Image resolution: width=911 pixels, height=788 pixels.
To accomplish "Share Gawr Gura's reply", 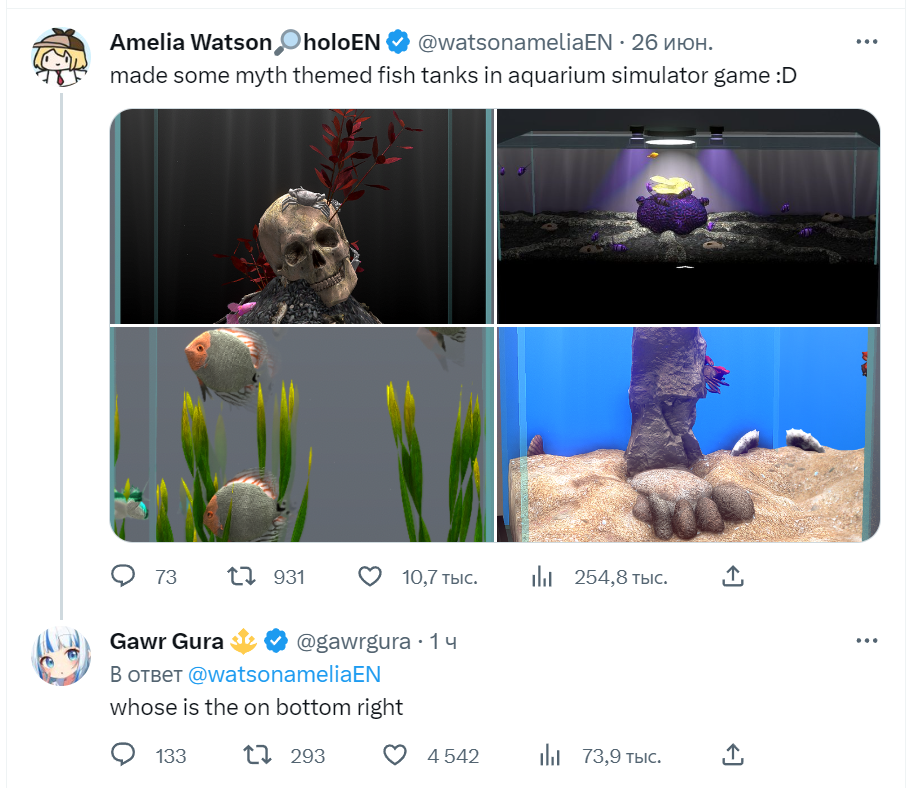I will click(732, 755).
